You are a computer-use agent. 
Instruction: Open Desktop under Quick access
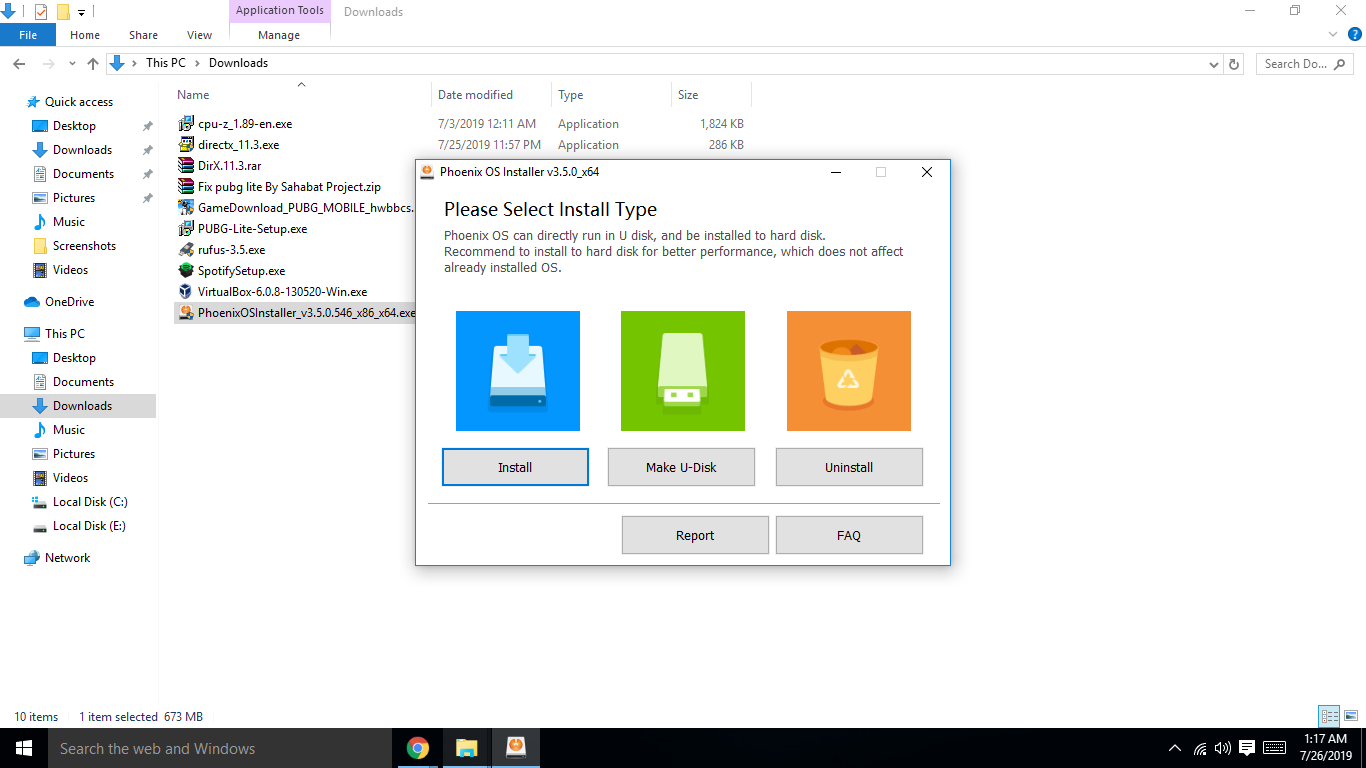tap(74, 126)
